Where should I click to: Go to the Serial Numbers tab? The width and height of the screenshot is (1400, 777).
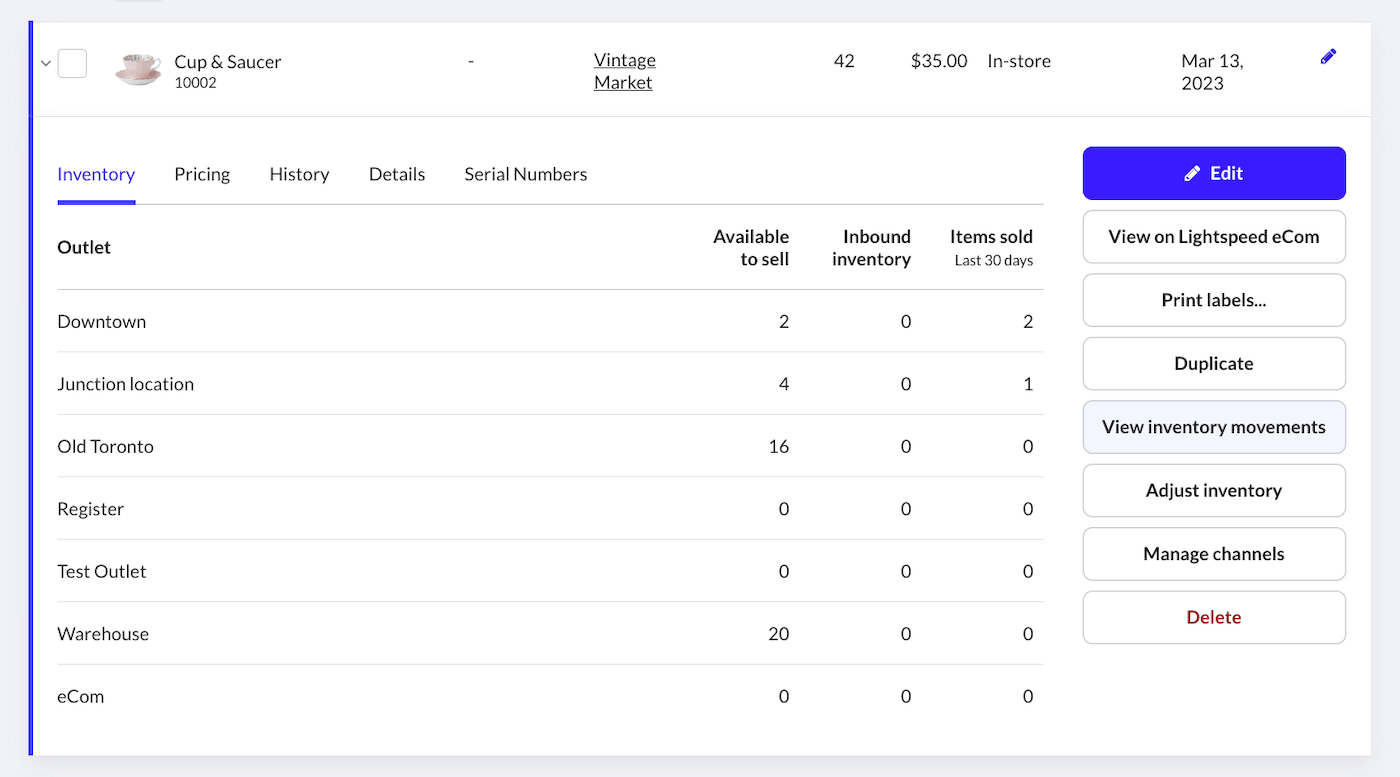click(x=526, y=174)
